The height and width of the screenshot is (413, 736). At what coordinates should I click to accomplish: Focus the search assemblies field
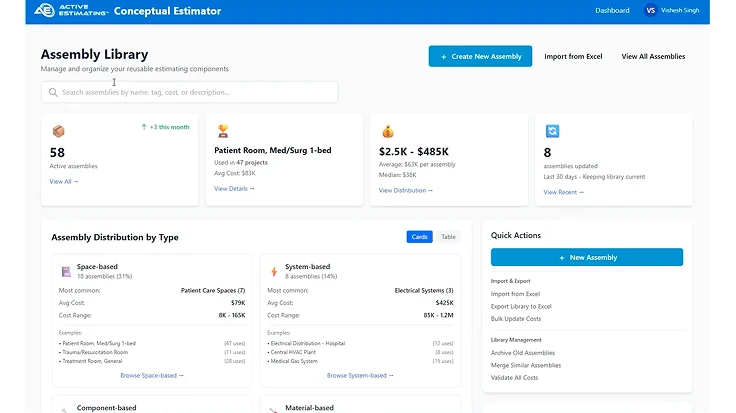pos(190,92)
